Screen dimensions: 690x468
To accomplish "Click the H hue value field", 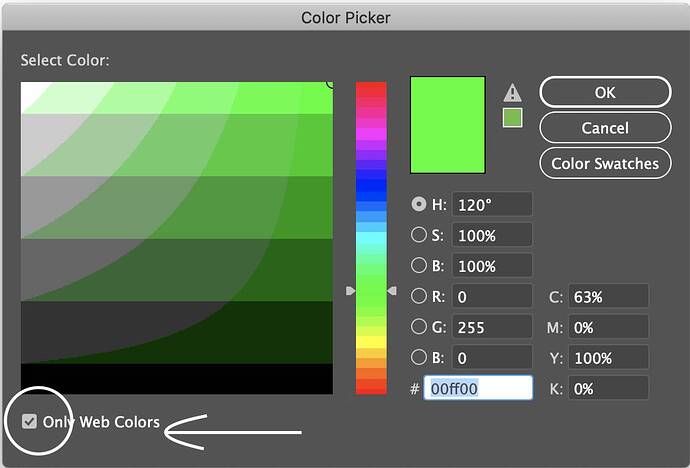I will point(492,204).
